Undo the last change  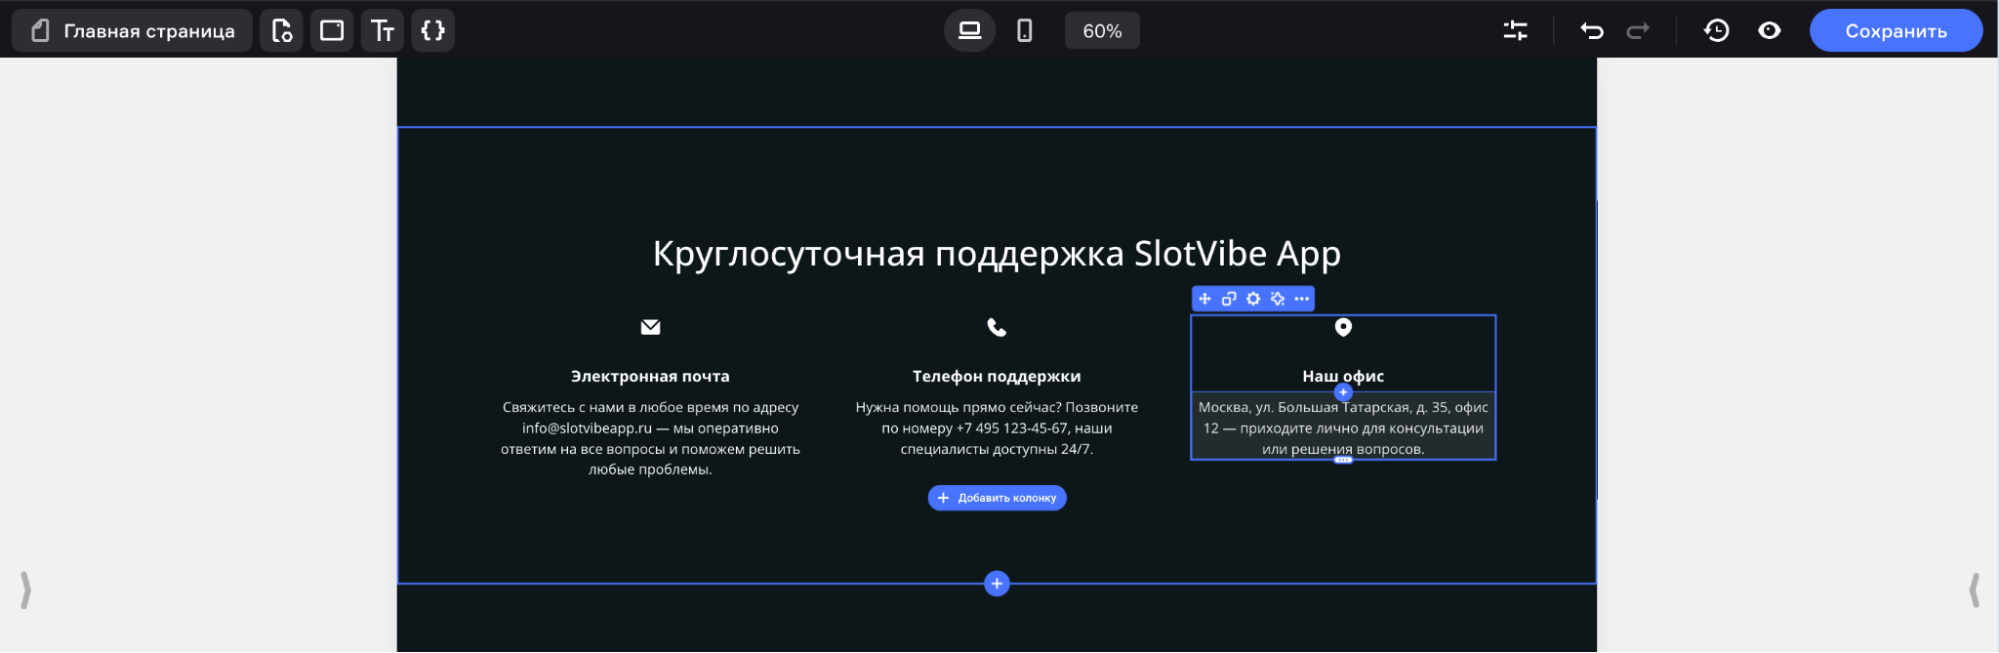1592,31
